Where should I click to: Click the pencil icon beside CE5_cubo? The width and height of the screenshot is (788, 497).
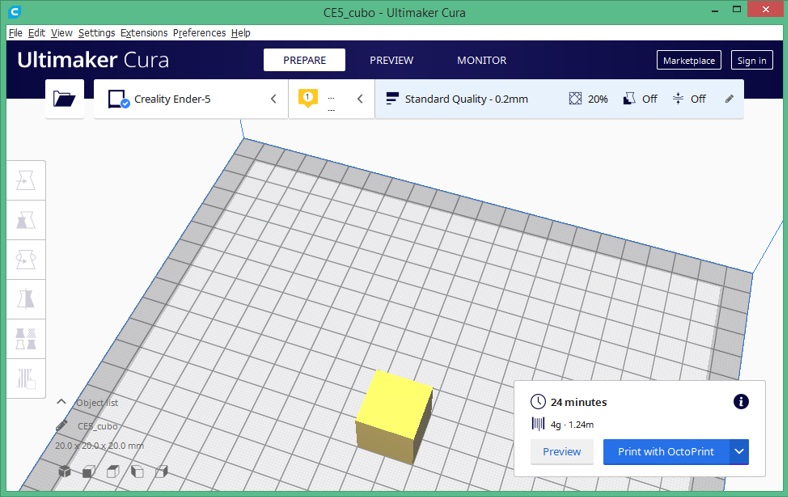(61, 426)
